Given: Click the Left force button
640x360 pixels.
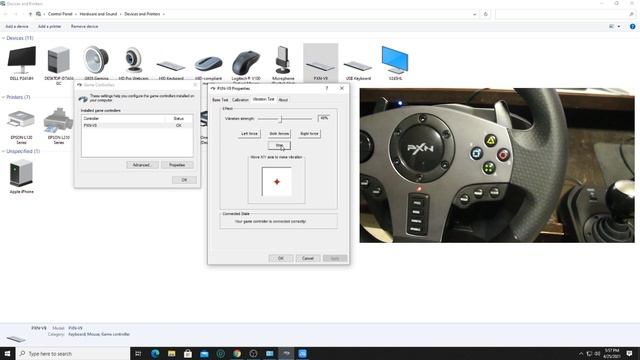Looking at the screenshot, I should pos(249,133).
